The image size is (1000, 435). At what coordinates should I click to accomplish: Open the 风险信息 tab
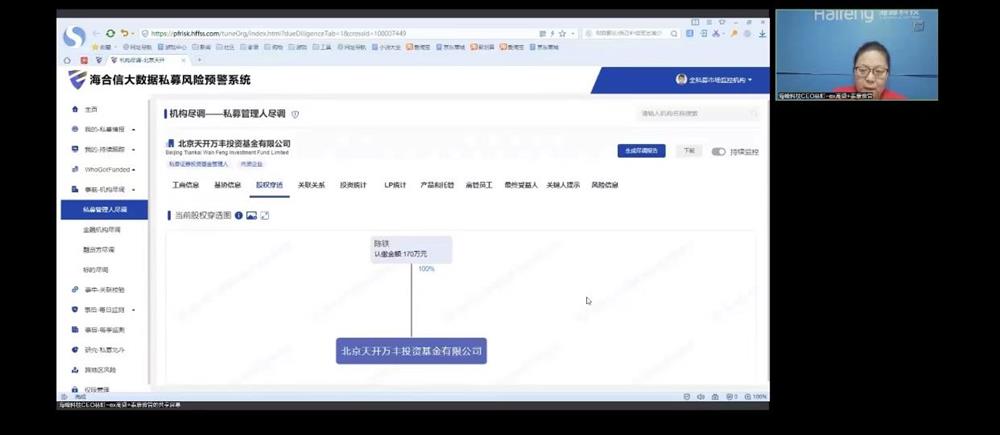(x=605, y=185)
